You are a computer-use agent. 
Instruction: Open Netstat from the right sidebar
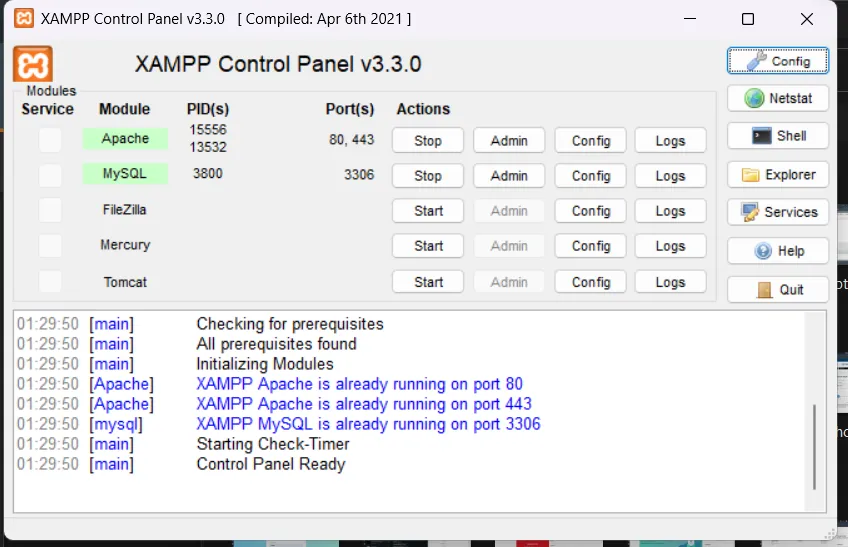tap(778, 98)
